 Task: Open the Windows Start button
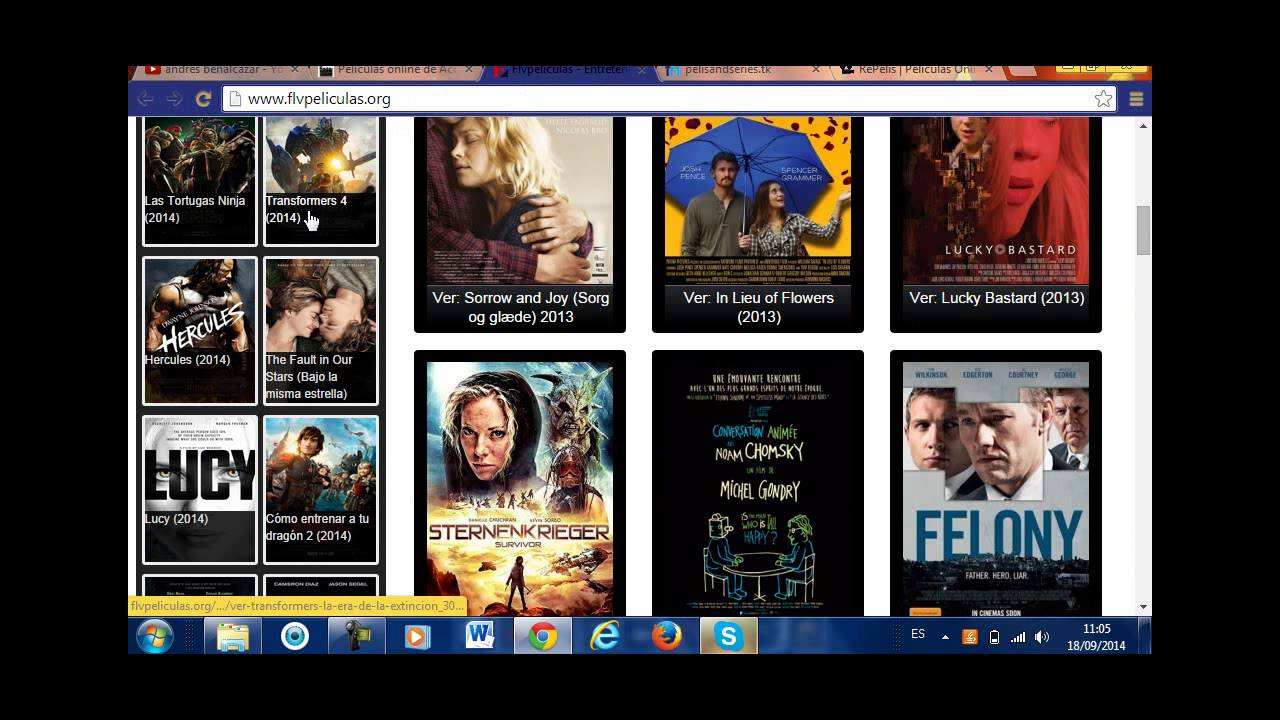pyautogui.click(x=155, y=636)
